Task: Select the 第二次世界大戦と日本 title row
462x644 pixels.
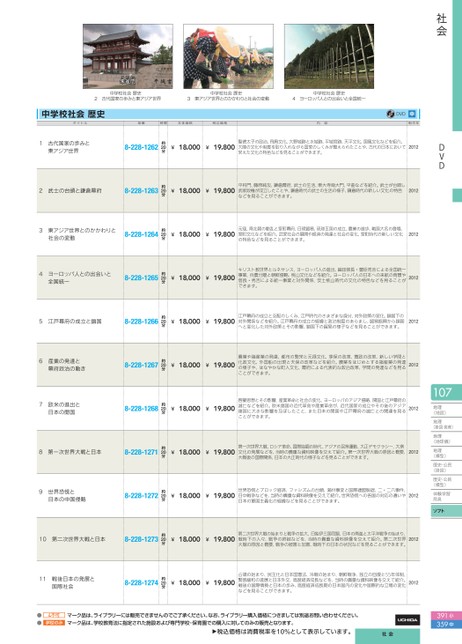Action: [x=228, y=539]
